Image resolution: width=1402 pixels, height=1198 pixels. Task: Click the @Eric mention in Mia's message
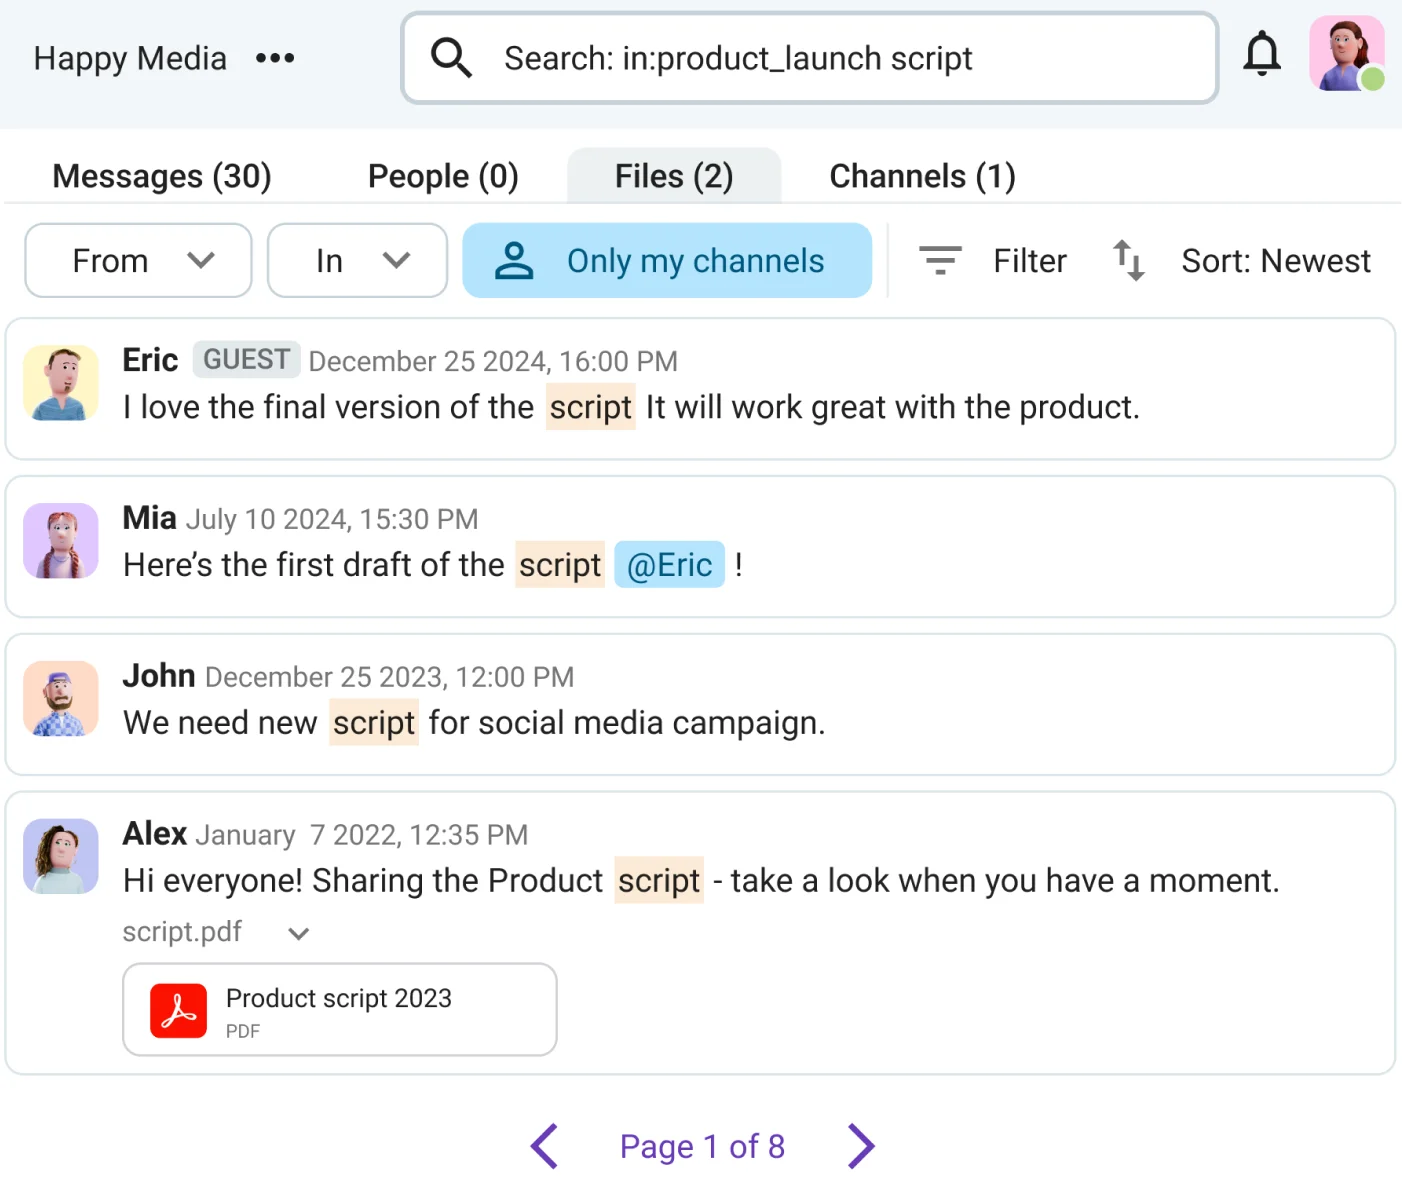tap(669, 564)
